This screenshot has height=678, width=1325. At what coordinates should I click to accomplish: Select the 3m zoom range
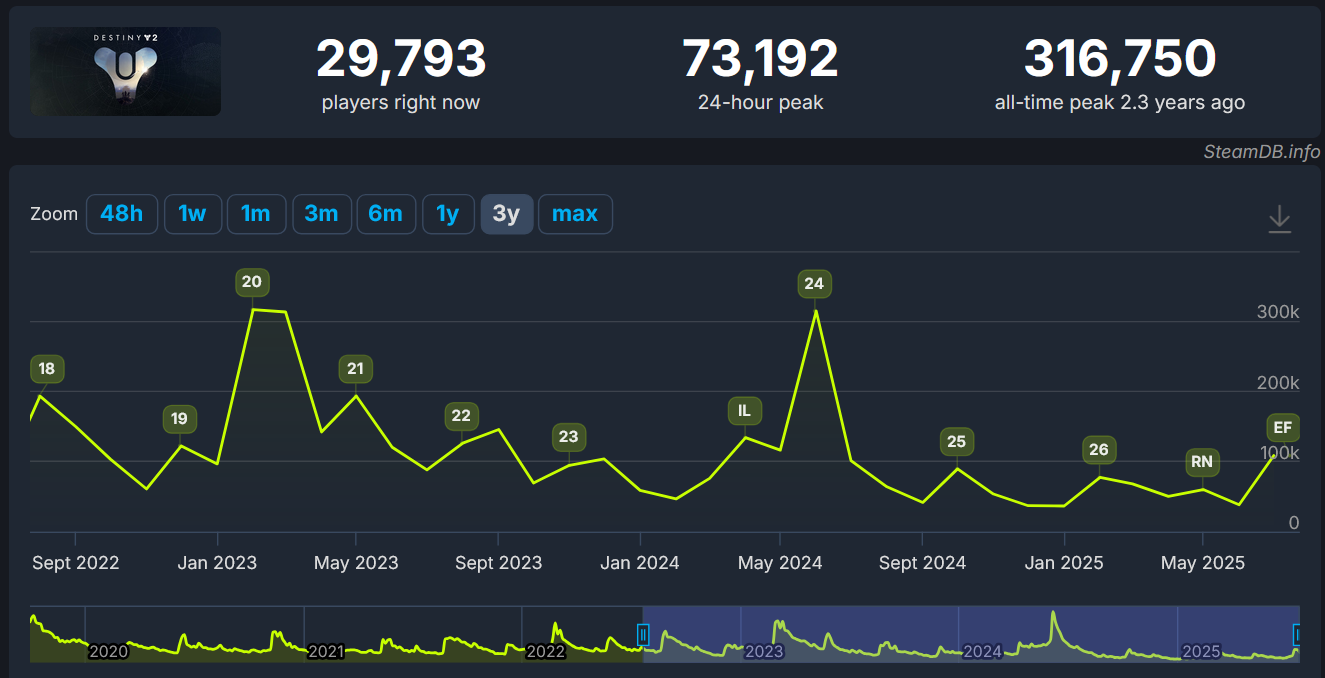coord(321,214)
